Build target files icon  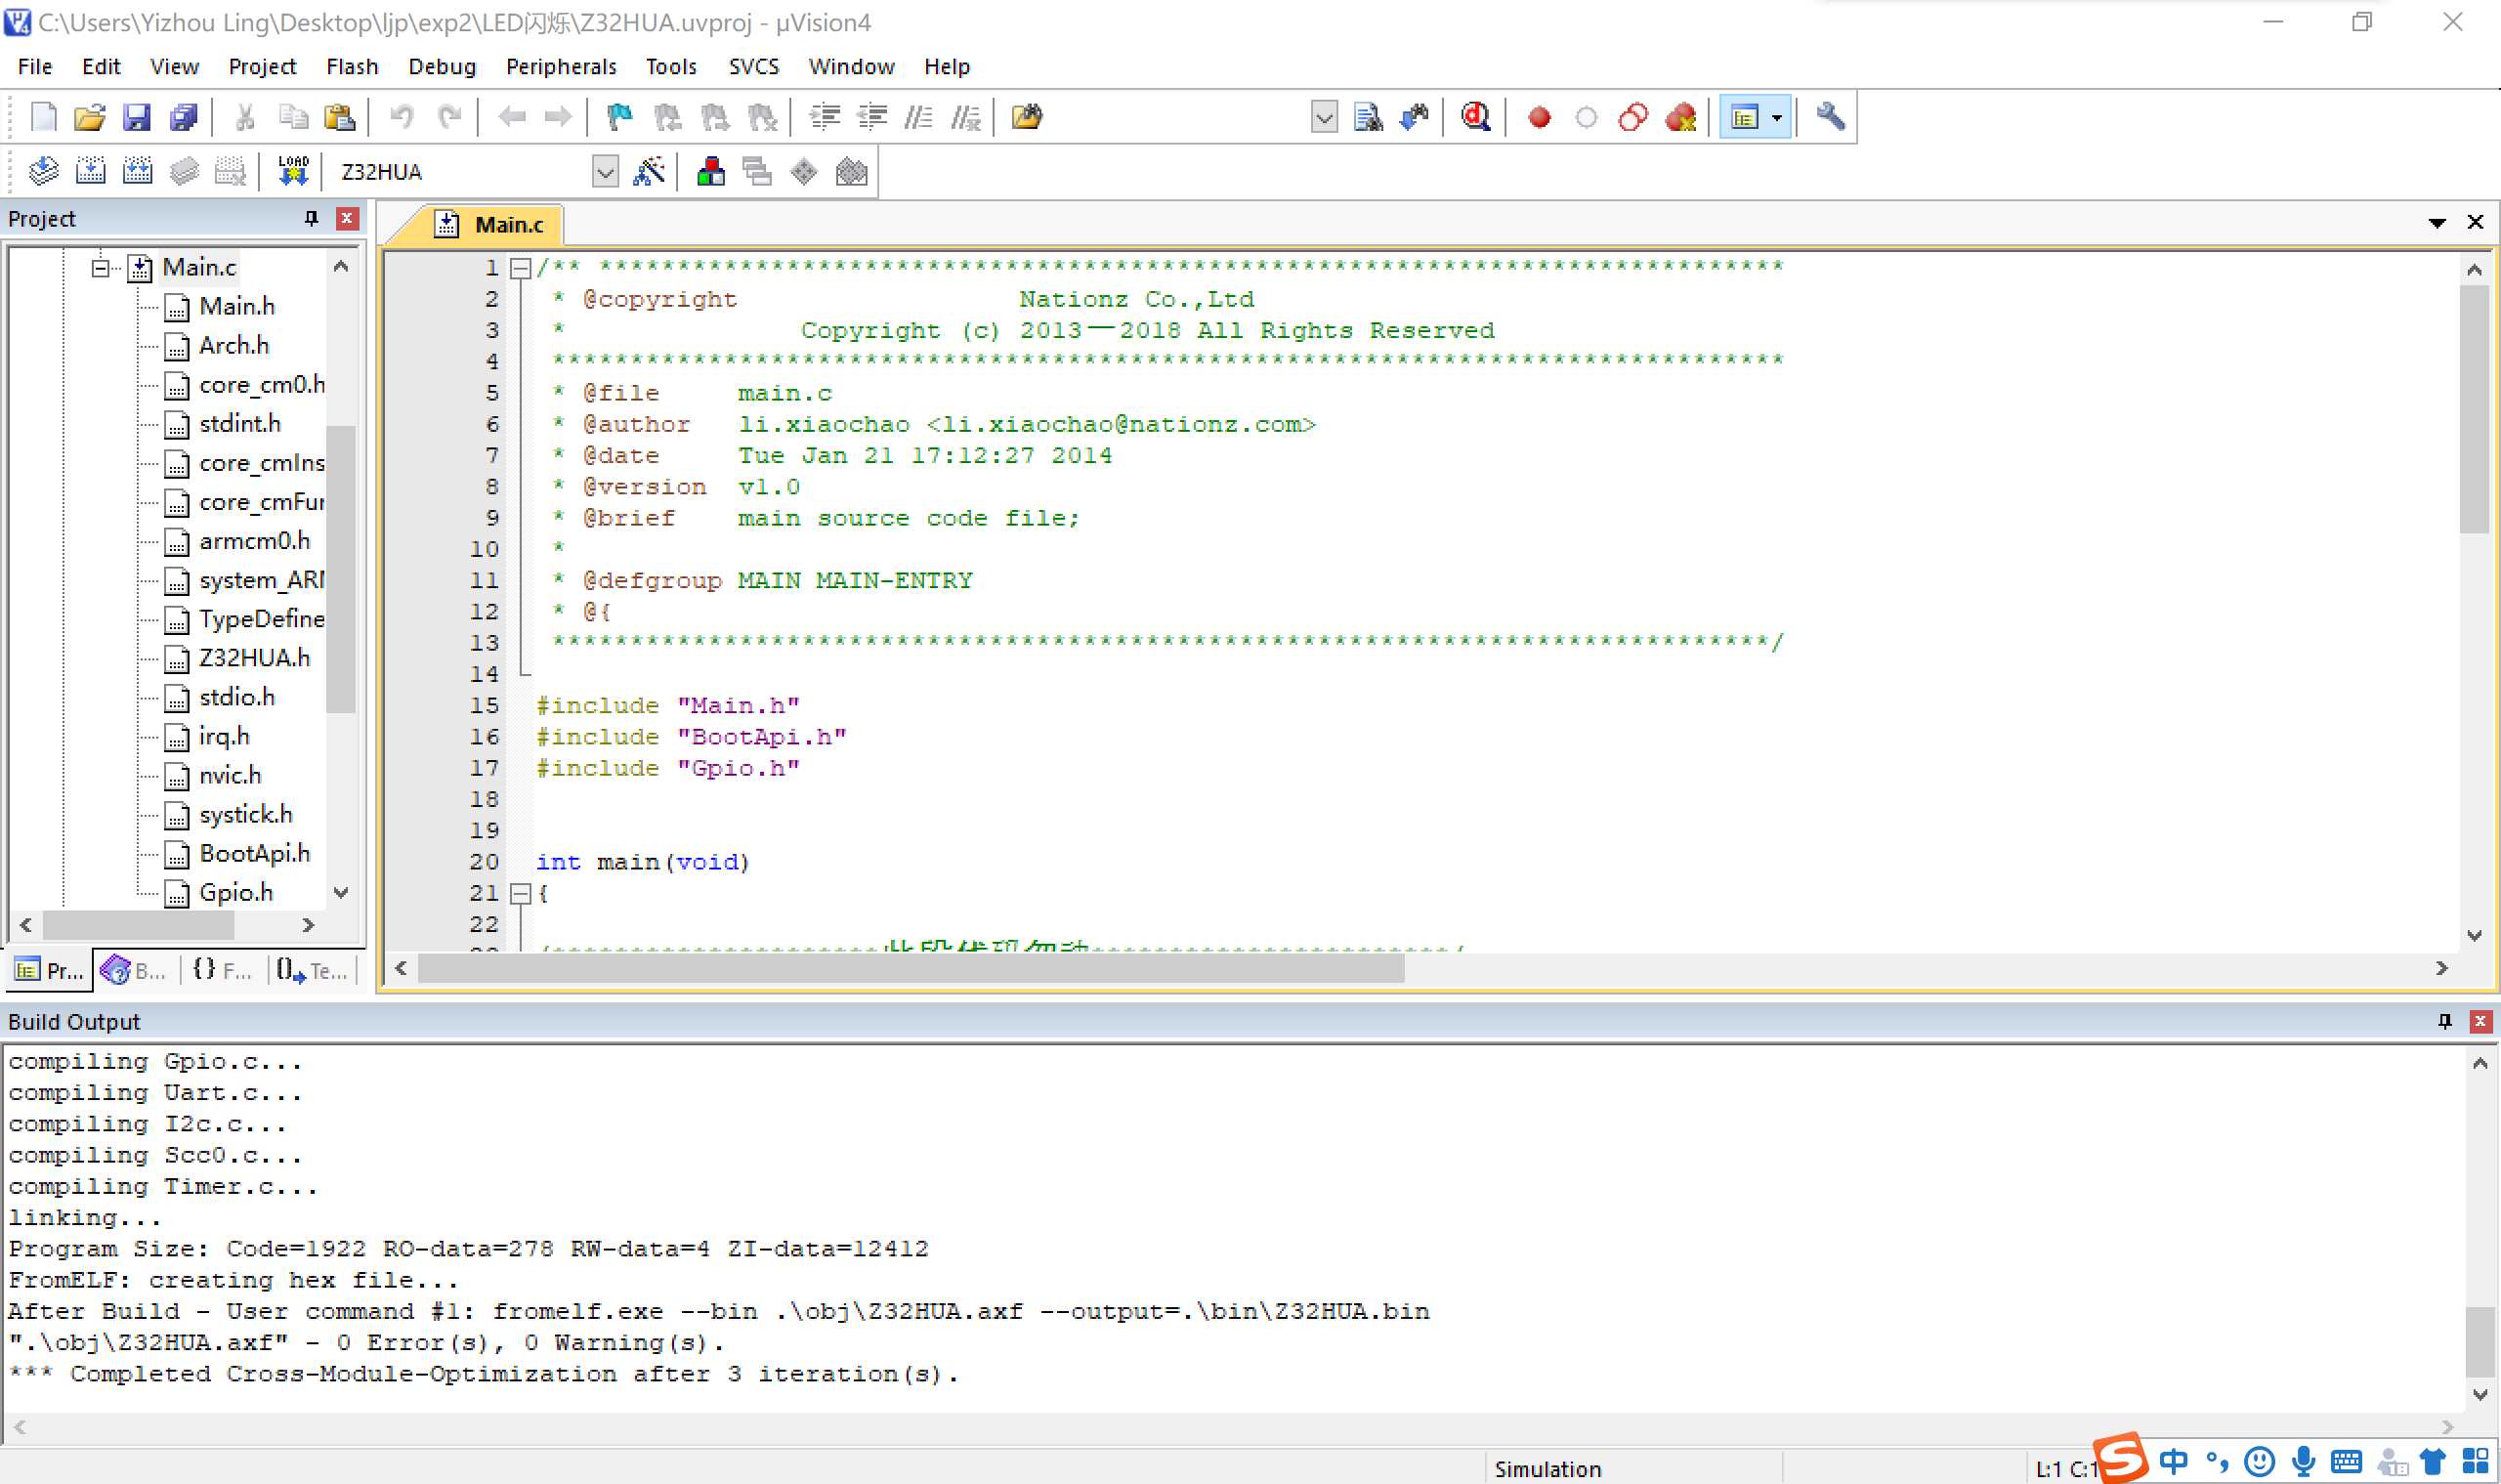(90, 172)
